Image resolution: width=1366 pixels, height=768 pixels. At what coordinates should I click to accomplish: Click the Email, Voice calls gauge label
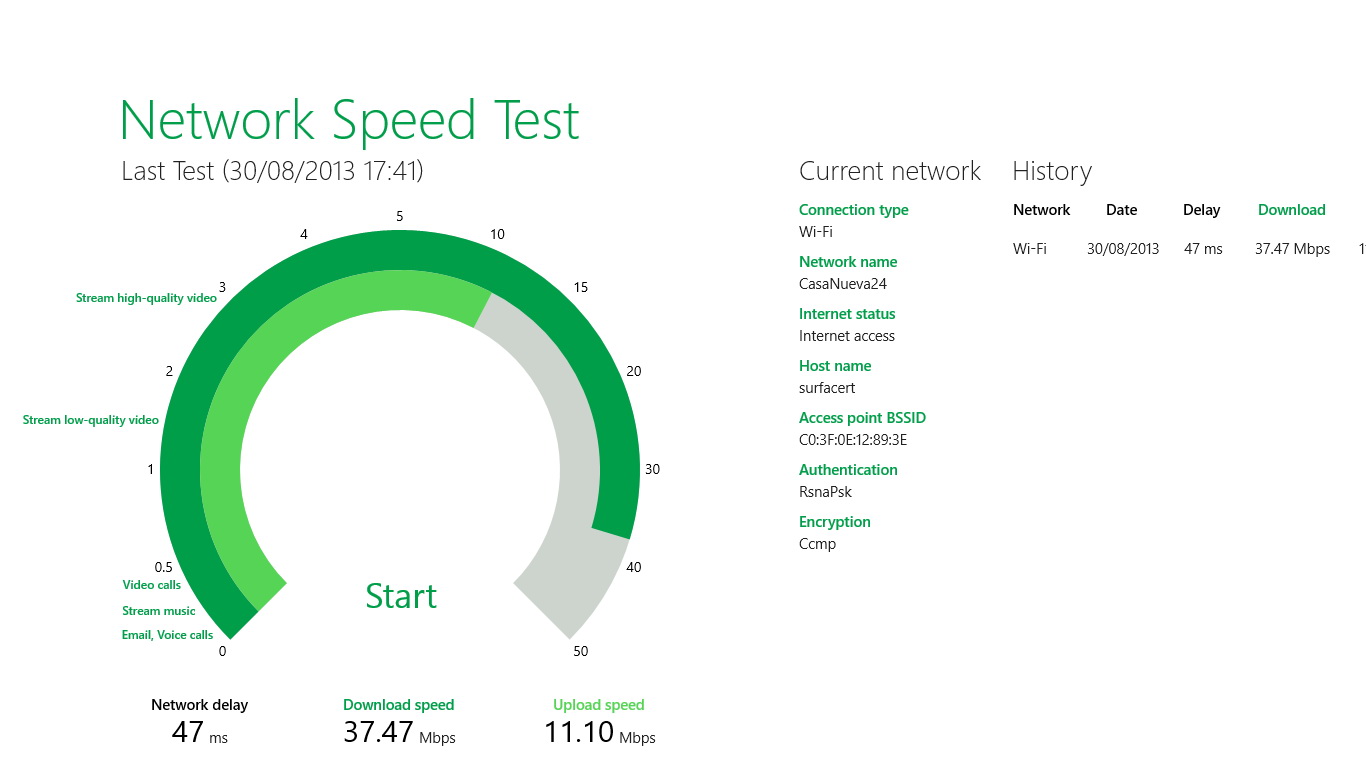167,635
